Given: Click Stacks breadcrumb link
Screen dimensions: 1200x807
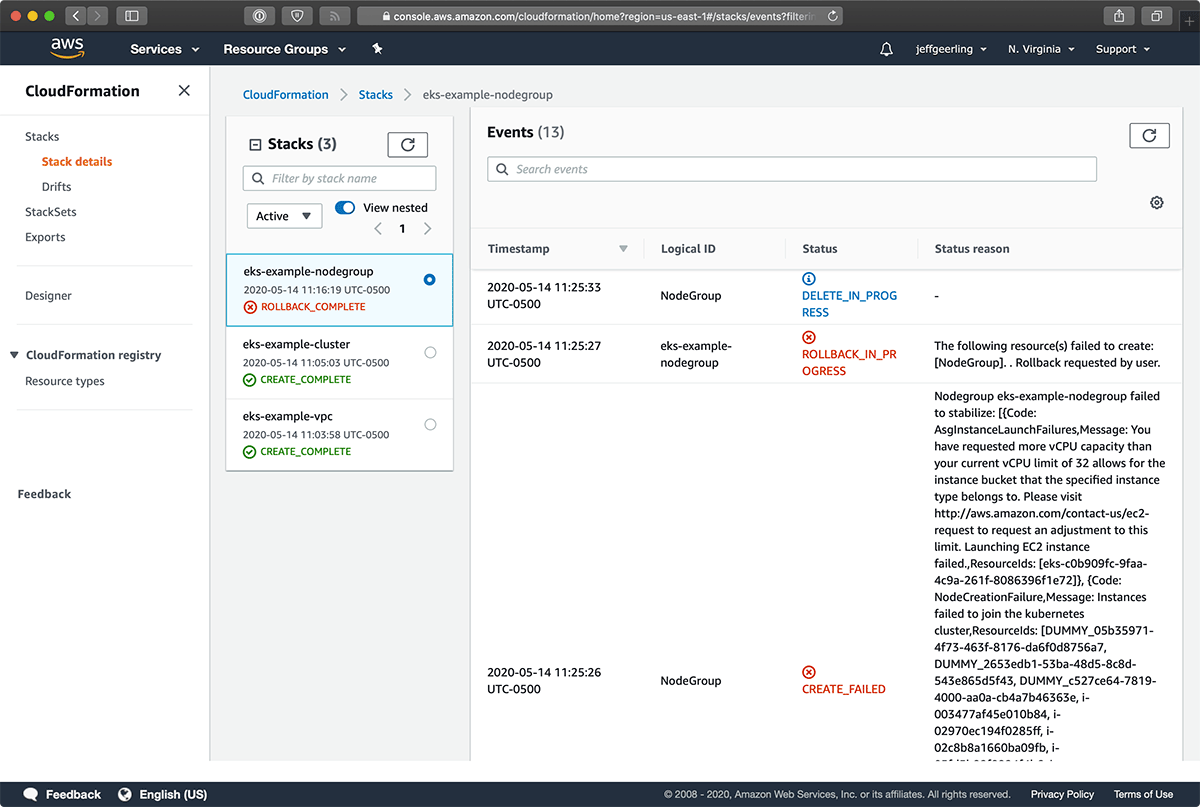Looking at the screenshot, I should 376,95.
